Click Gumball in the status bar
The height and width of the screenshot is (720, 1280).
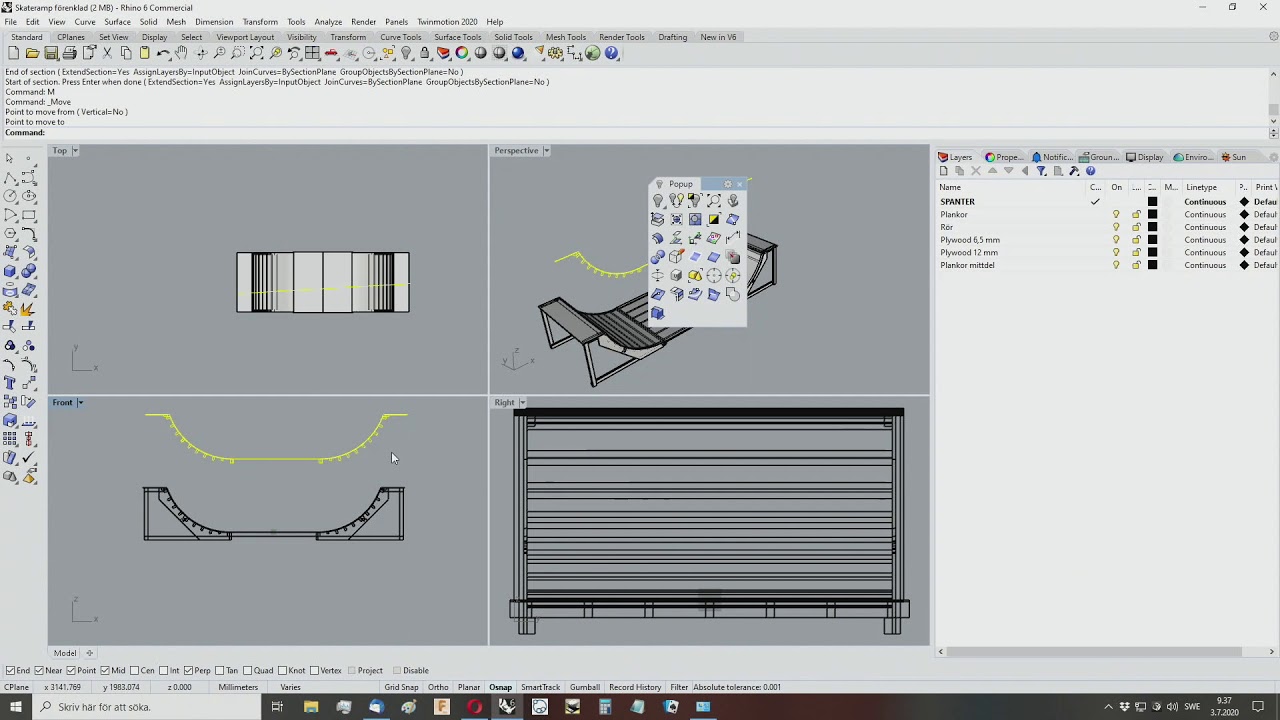point(585,687)
